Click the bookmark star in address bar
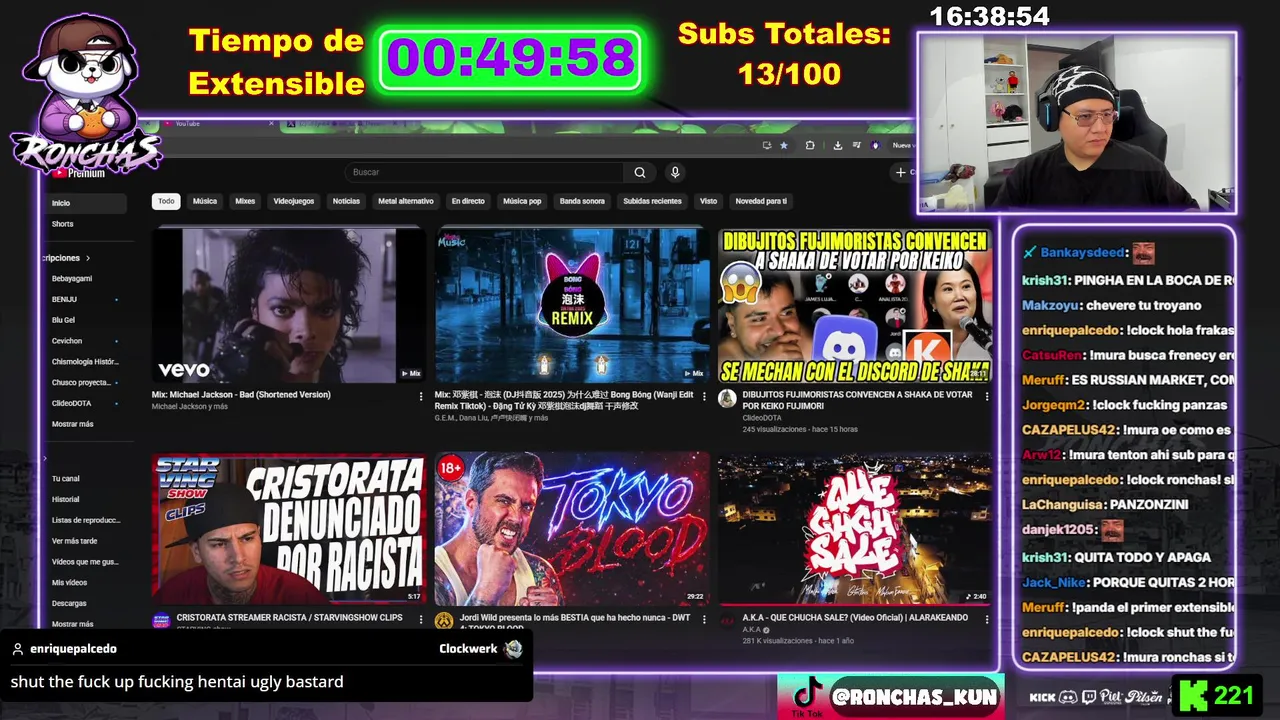 click(784, 145)
